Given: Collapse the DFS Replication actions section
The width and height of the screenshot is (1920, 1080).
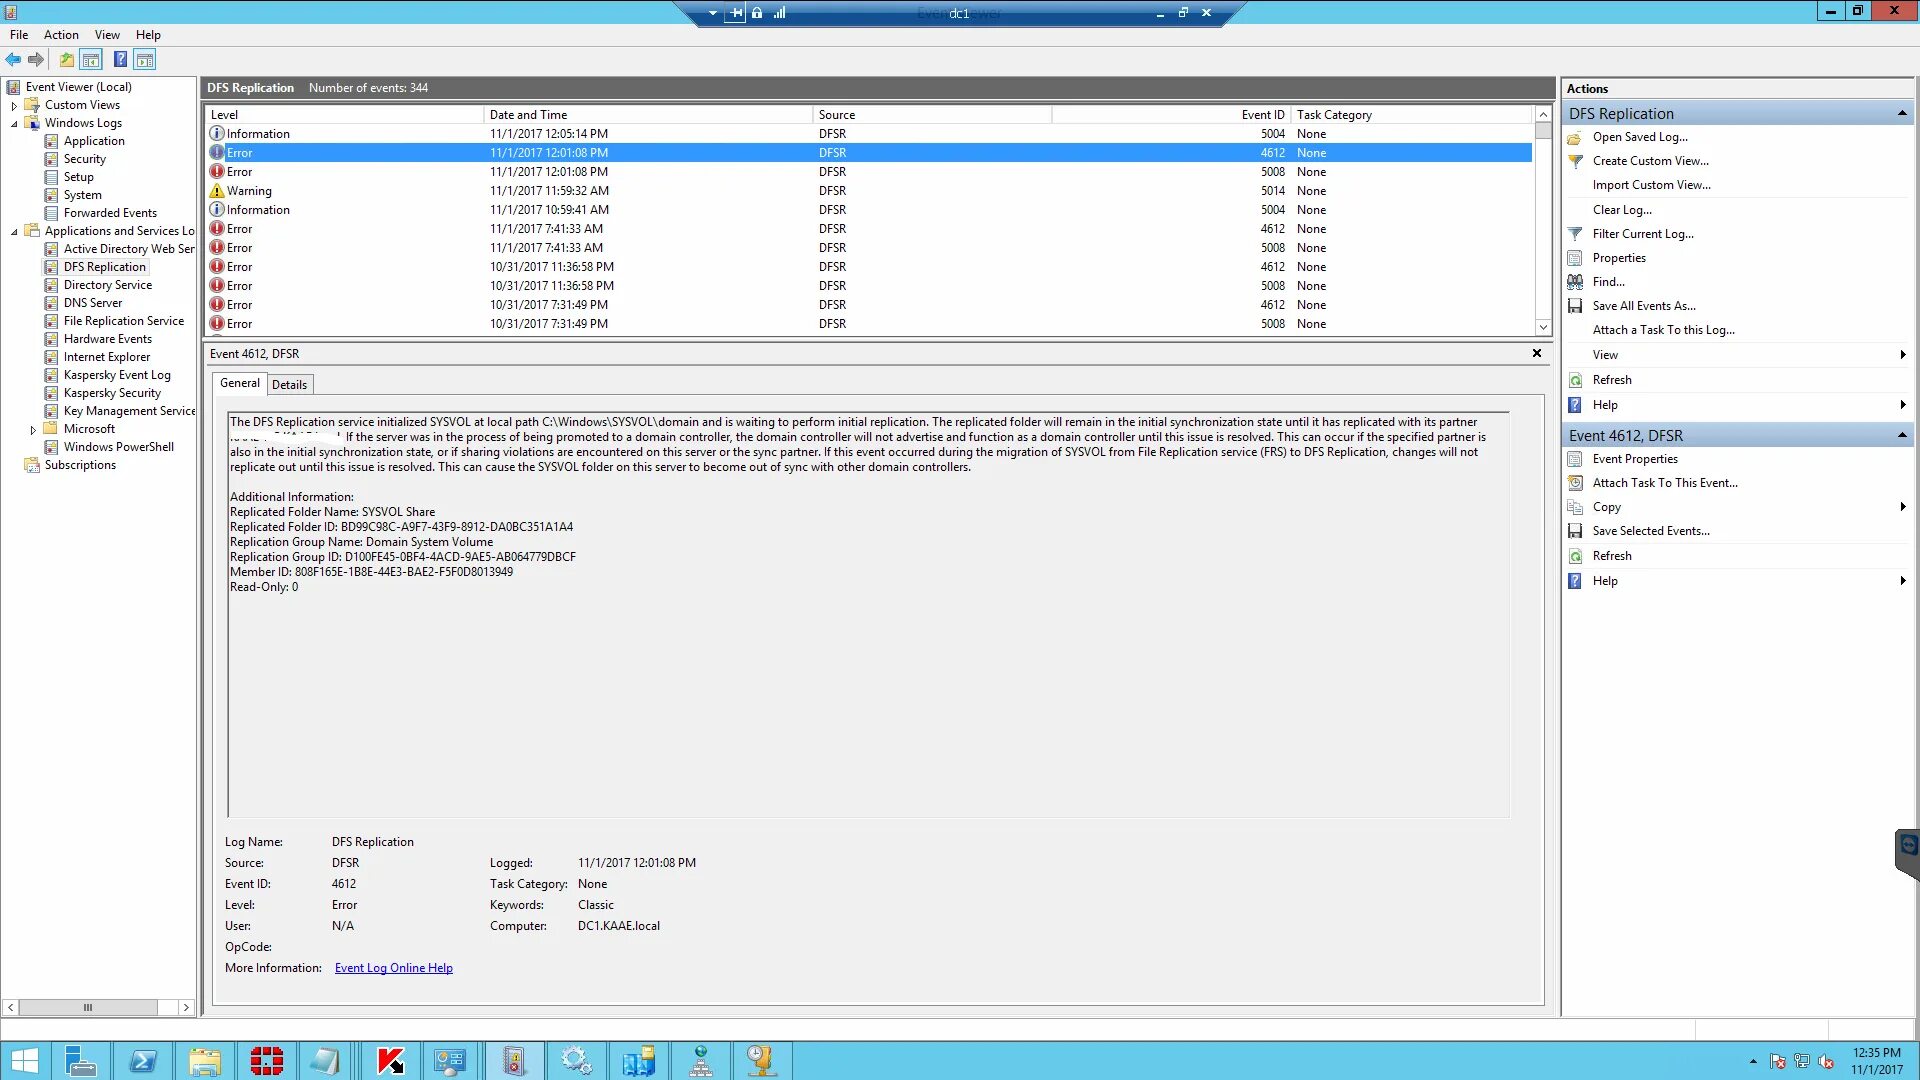Looking at the screenshot, I should tap(1901, 114).
